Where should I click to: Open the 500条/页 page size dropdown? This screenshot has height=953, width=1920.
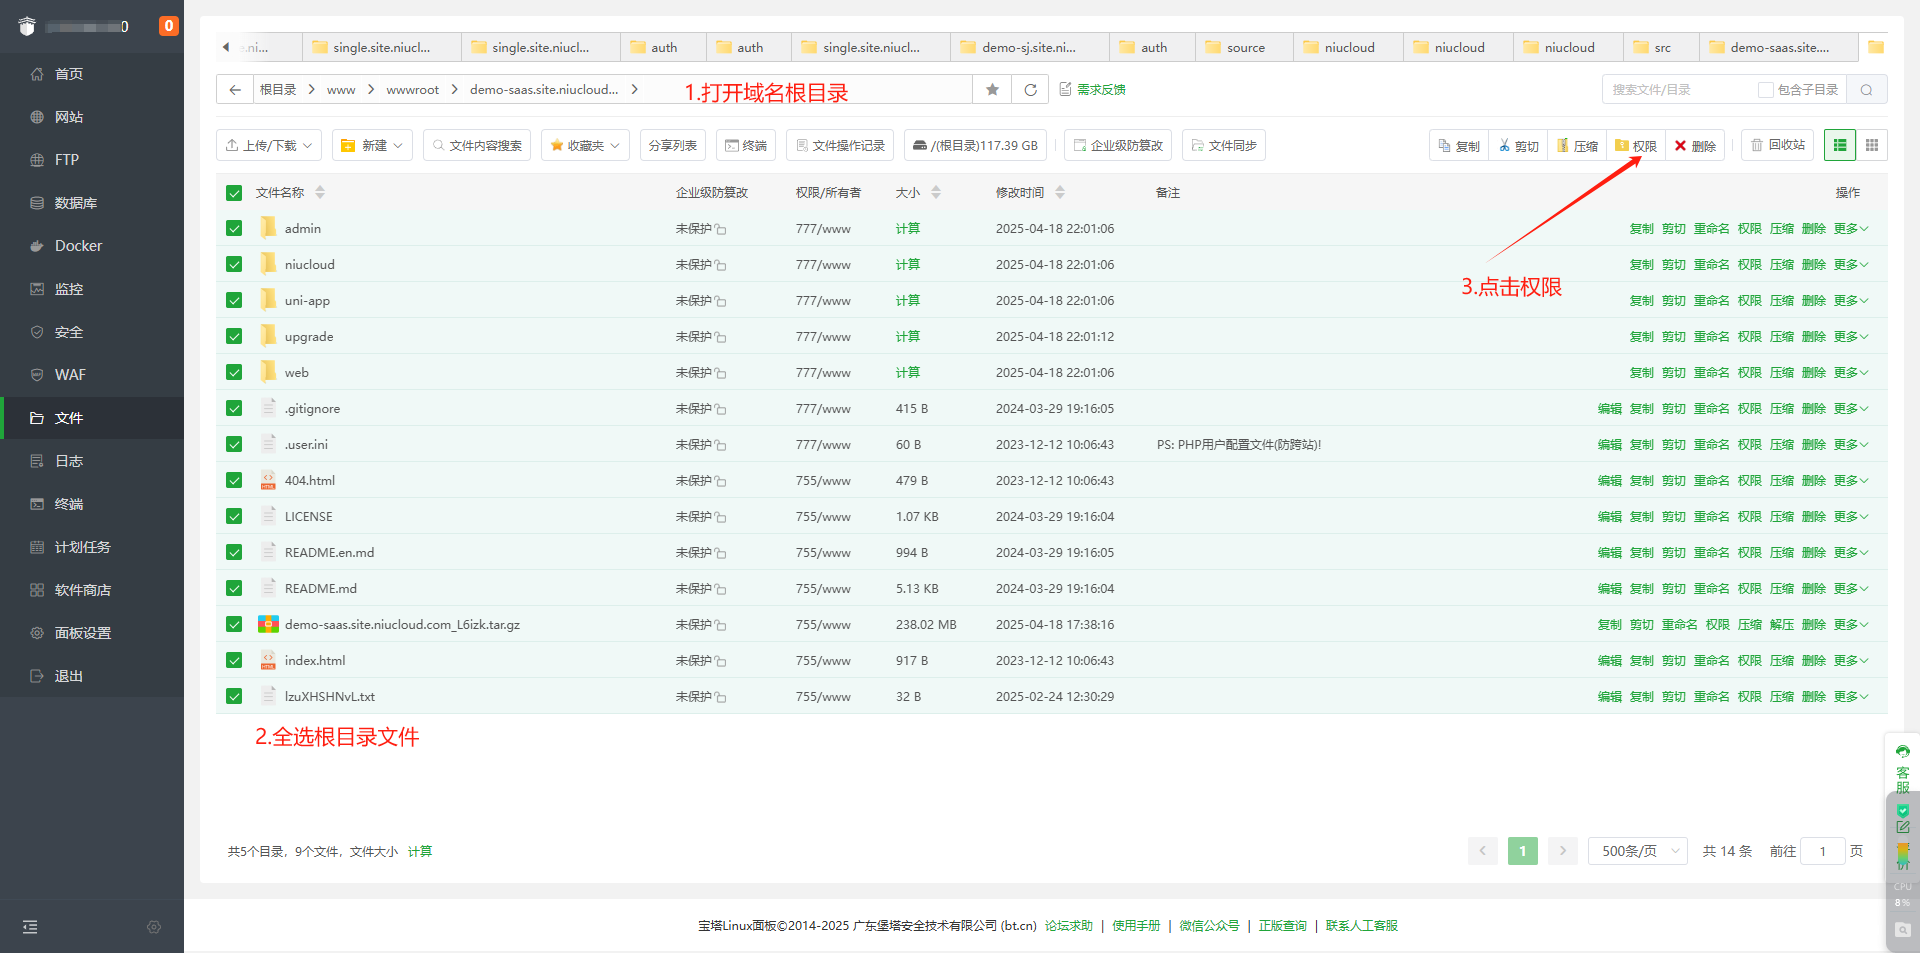[x=1637, y=851]
